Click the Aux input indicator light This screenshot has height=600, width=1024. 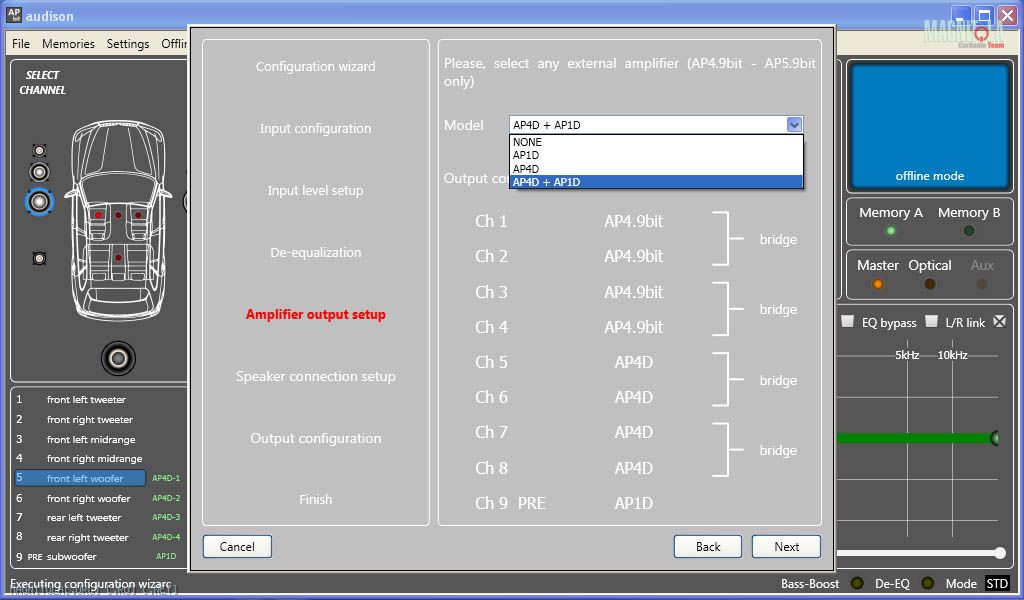[982, 284]
